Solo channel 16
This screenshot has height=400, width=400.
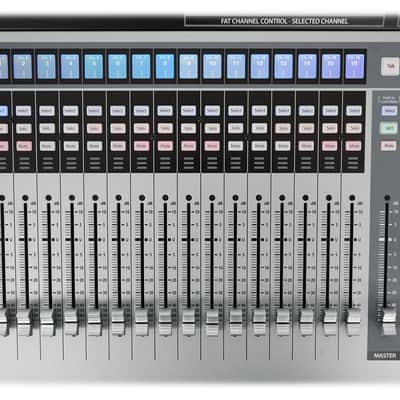tap(354, 129)
